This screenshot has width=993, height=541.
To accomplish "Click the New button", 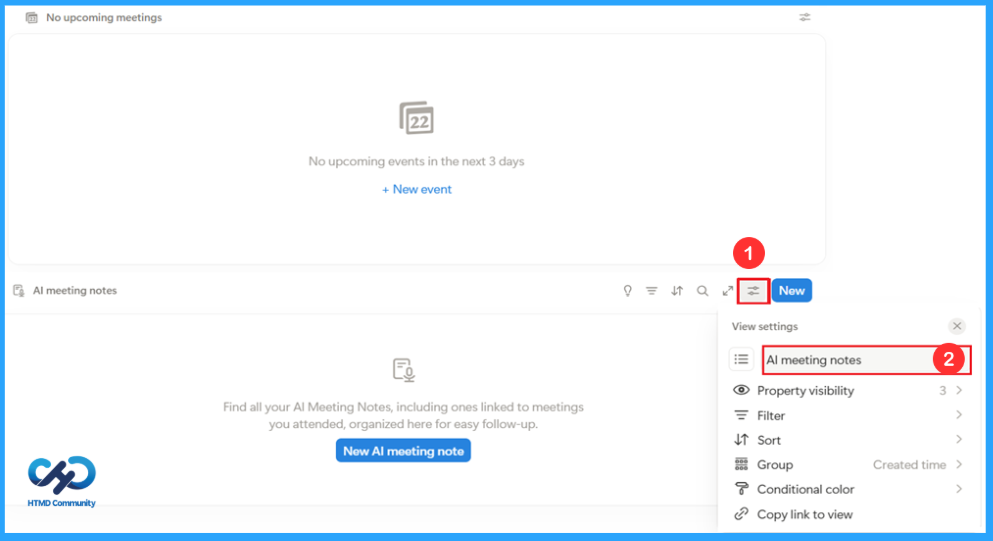I will 792,291.
